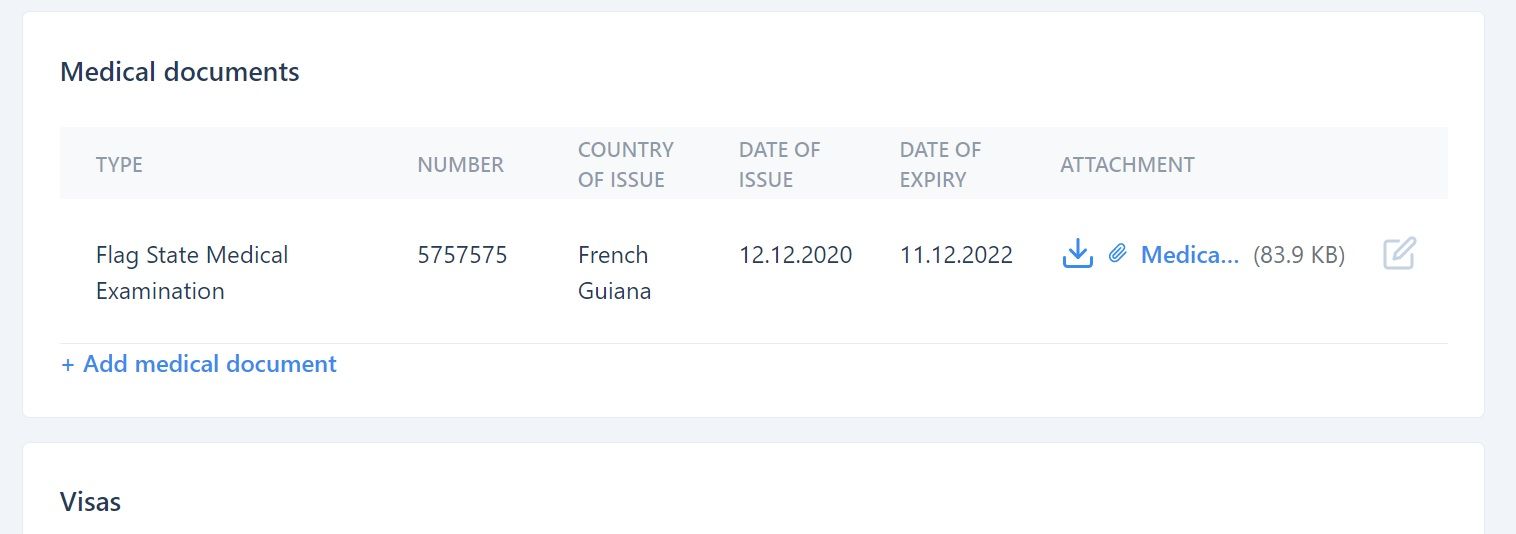Add medical document

tap(199, 364)
